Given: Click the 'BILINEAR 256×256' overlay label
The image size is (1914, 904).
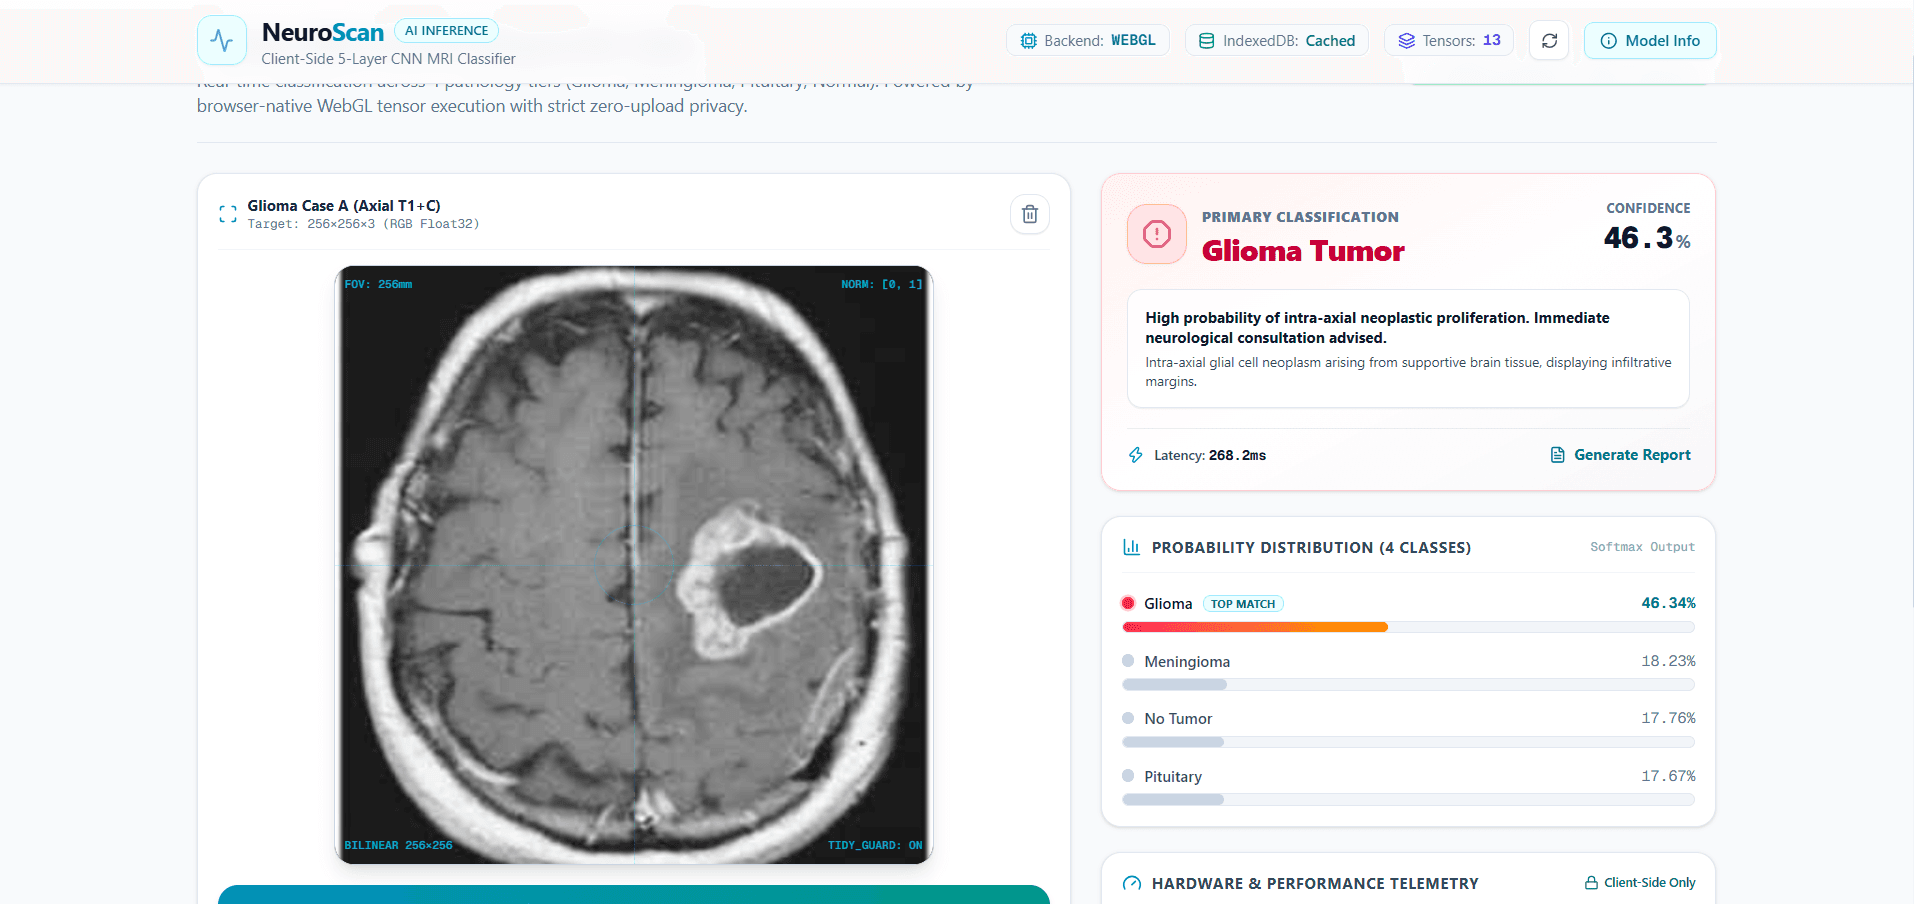Looking at the screenshot, I should click(398, 845).
